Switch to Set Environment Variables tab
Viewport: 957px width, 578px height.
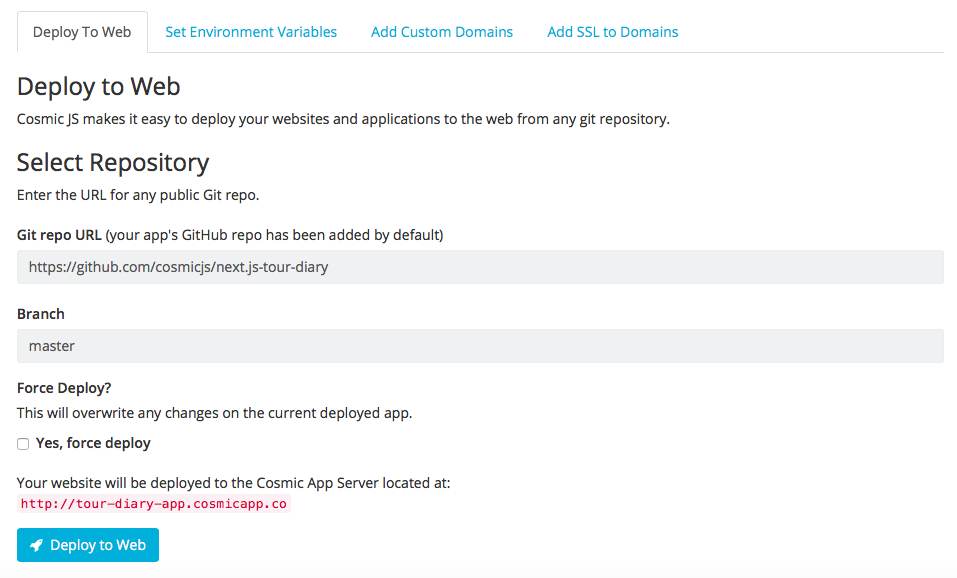click(x=251, y=32)
